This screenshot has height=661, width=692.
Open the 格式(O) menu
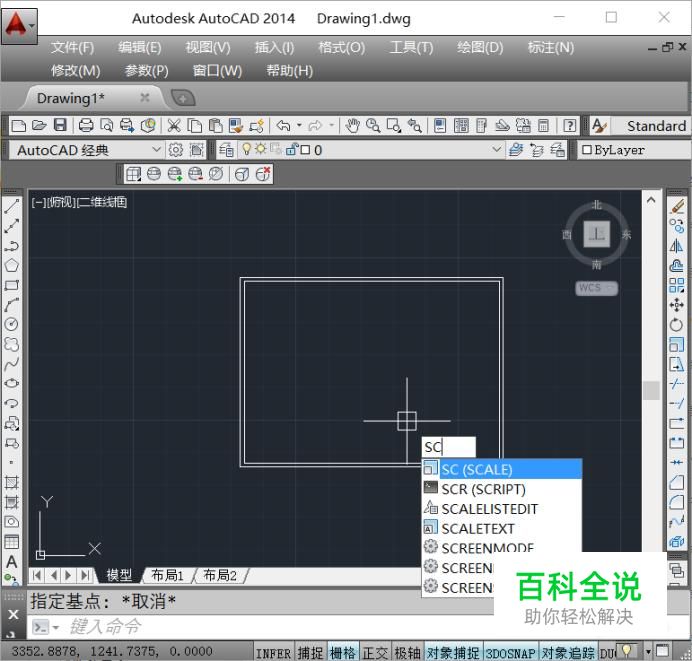pos(341,47)
